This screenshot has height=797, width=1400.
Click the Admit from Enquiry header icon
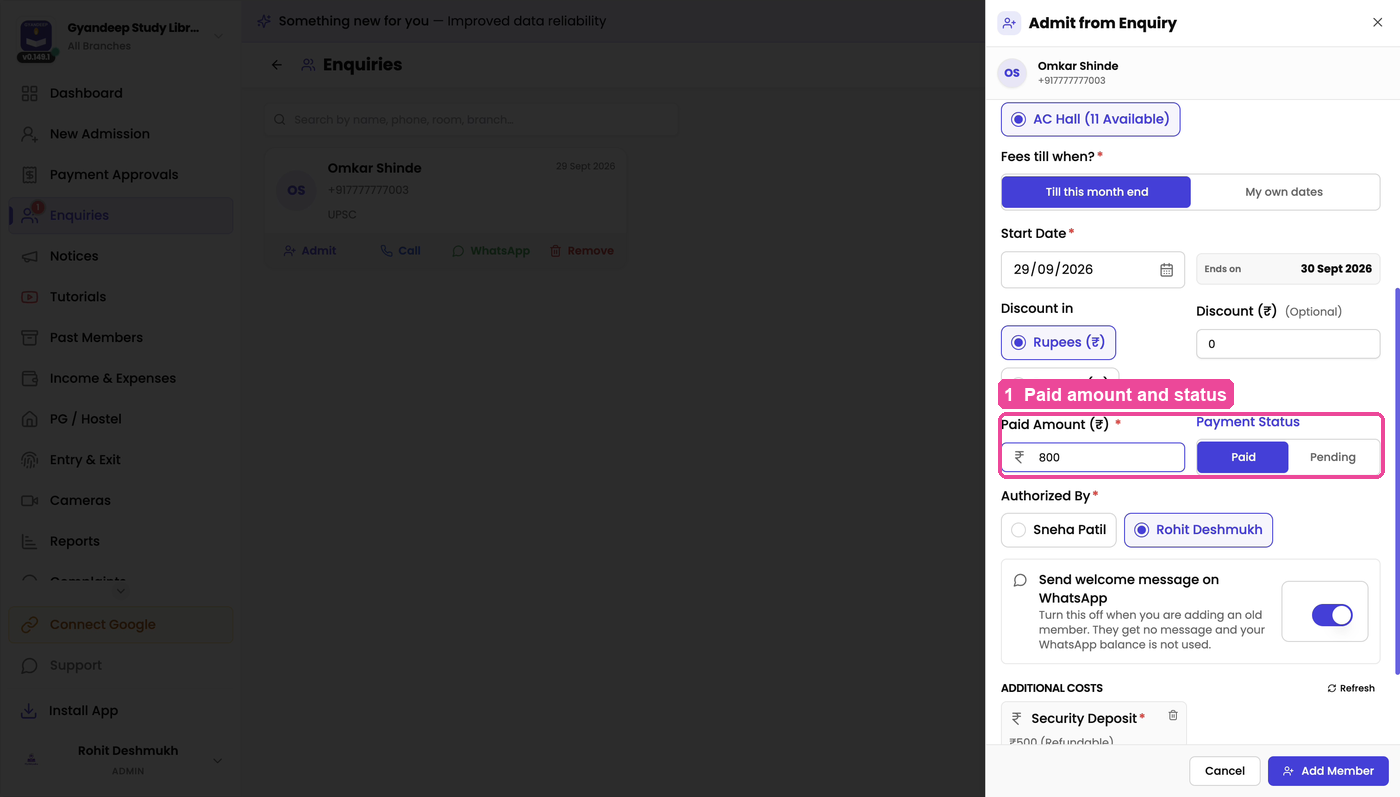pos(1009,23)
